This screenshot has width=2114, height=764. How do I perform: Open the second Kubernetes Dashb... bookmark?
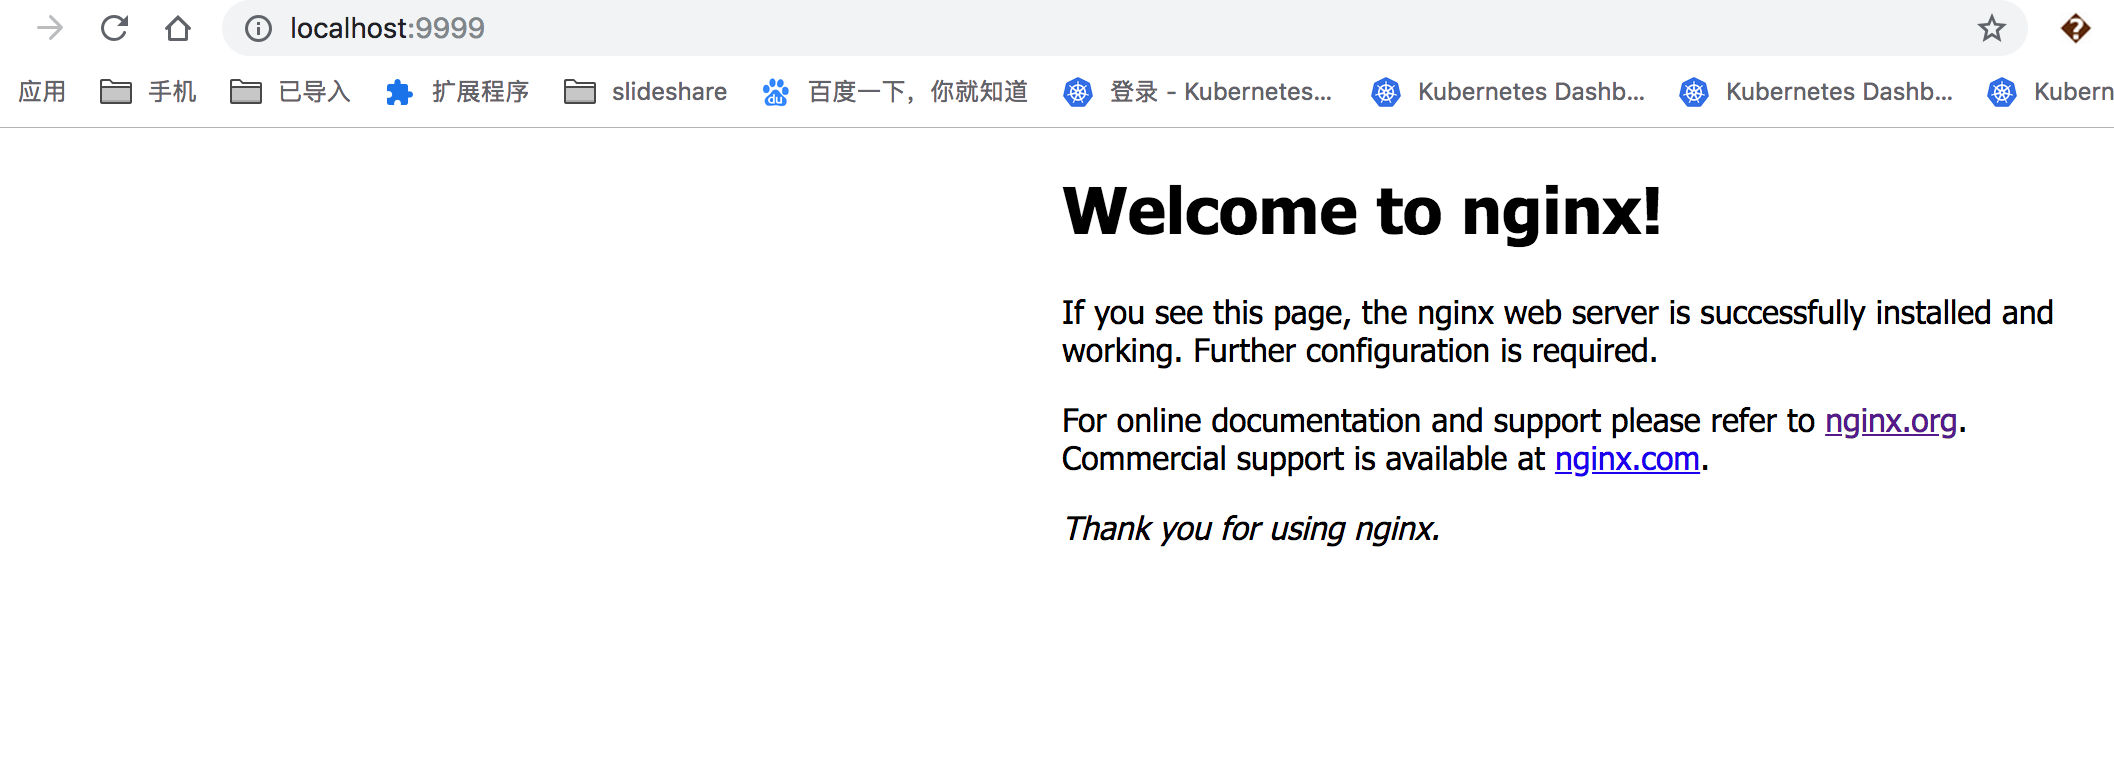click(x=1815, y=92)
